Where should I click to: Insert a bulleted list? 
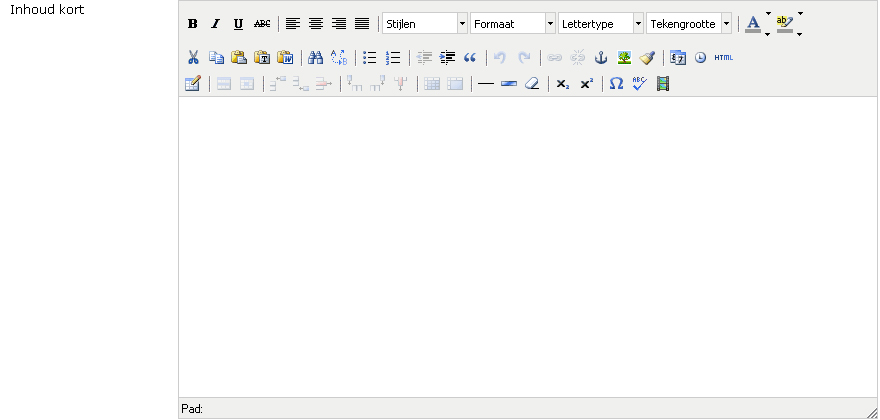(x=370, y=57)
